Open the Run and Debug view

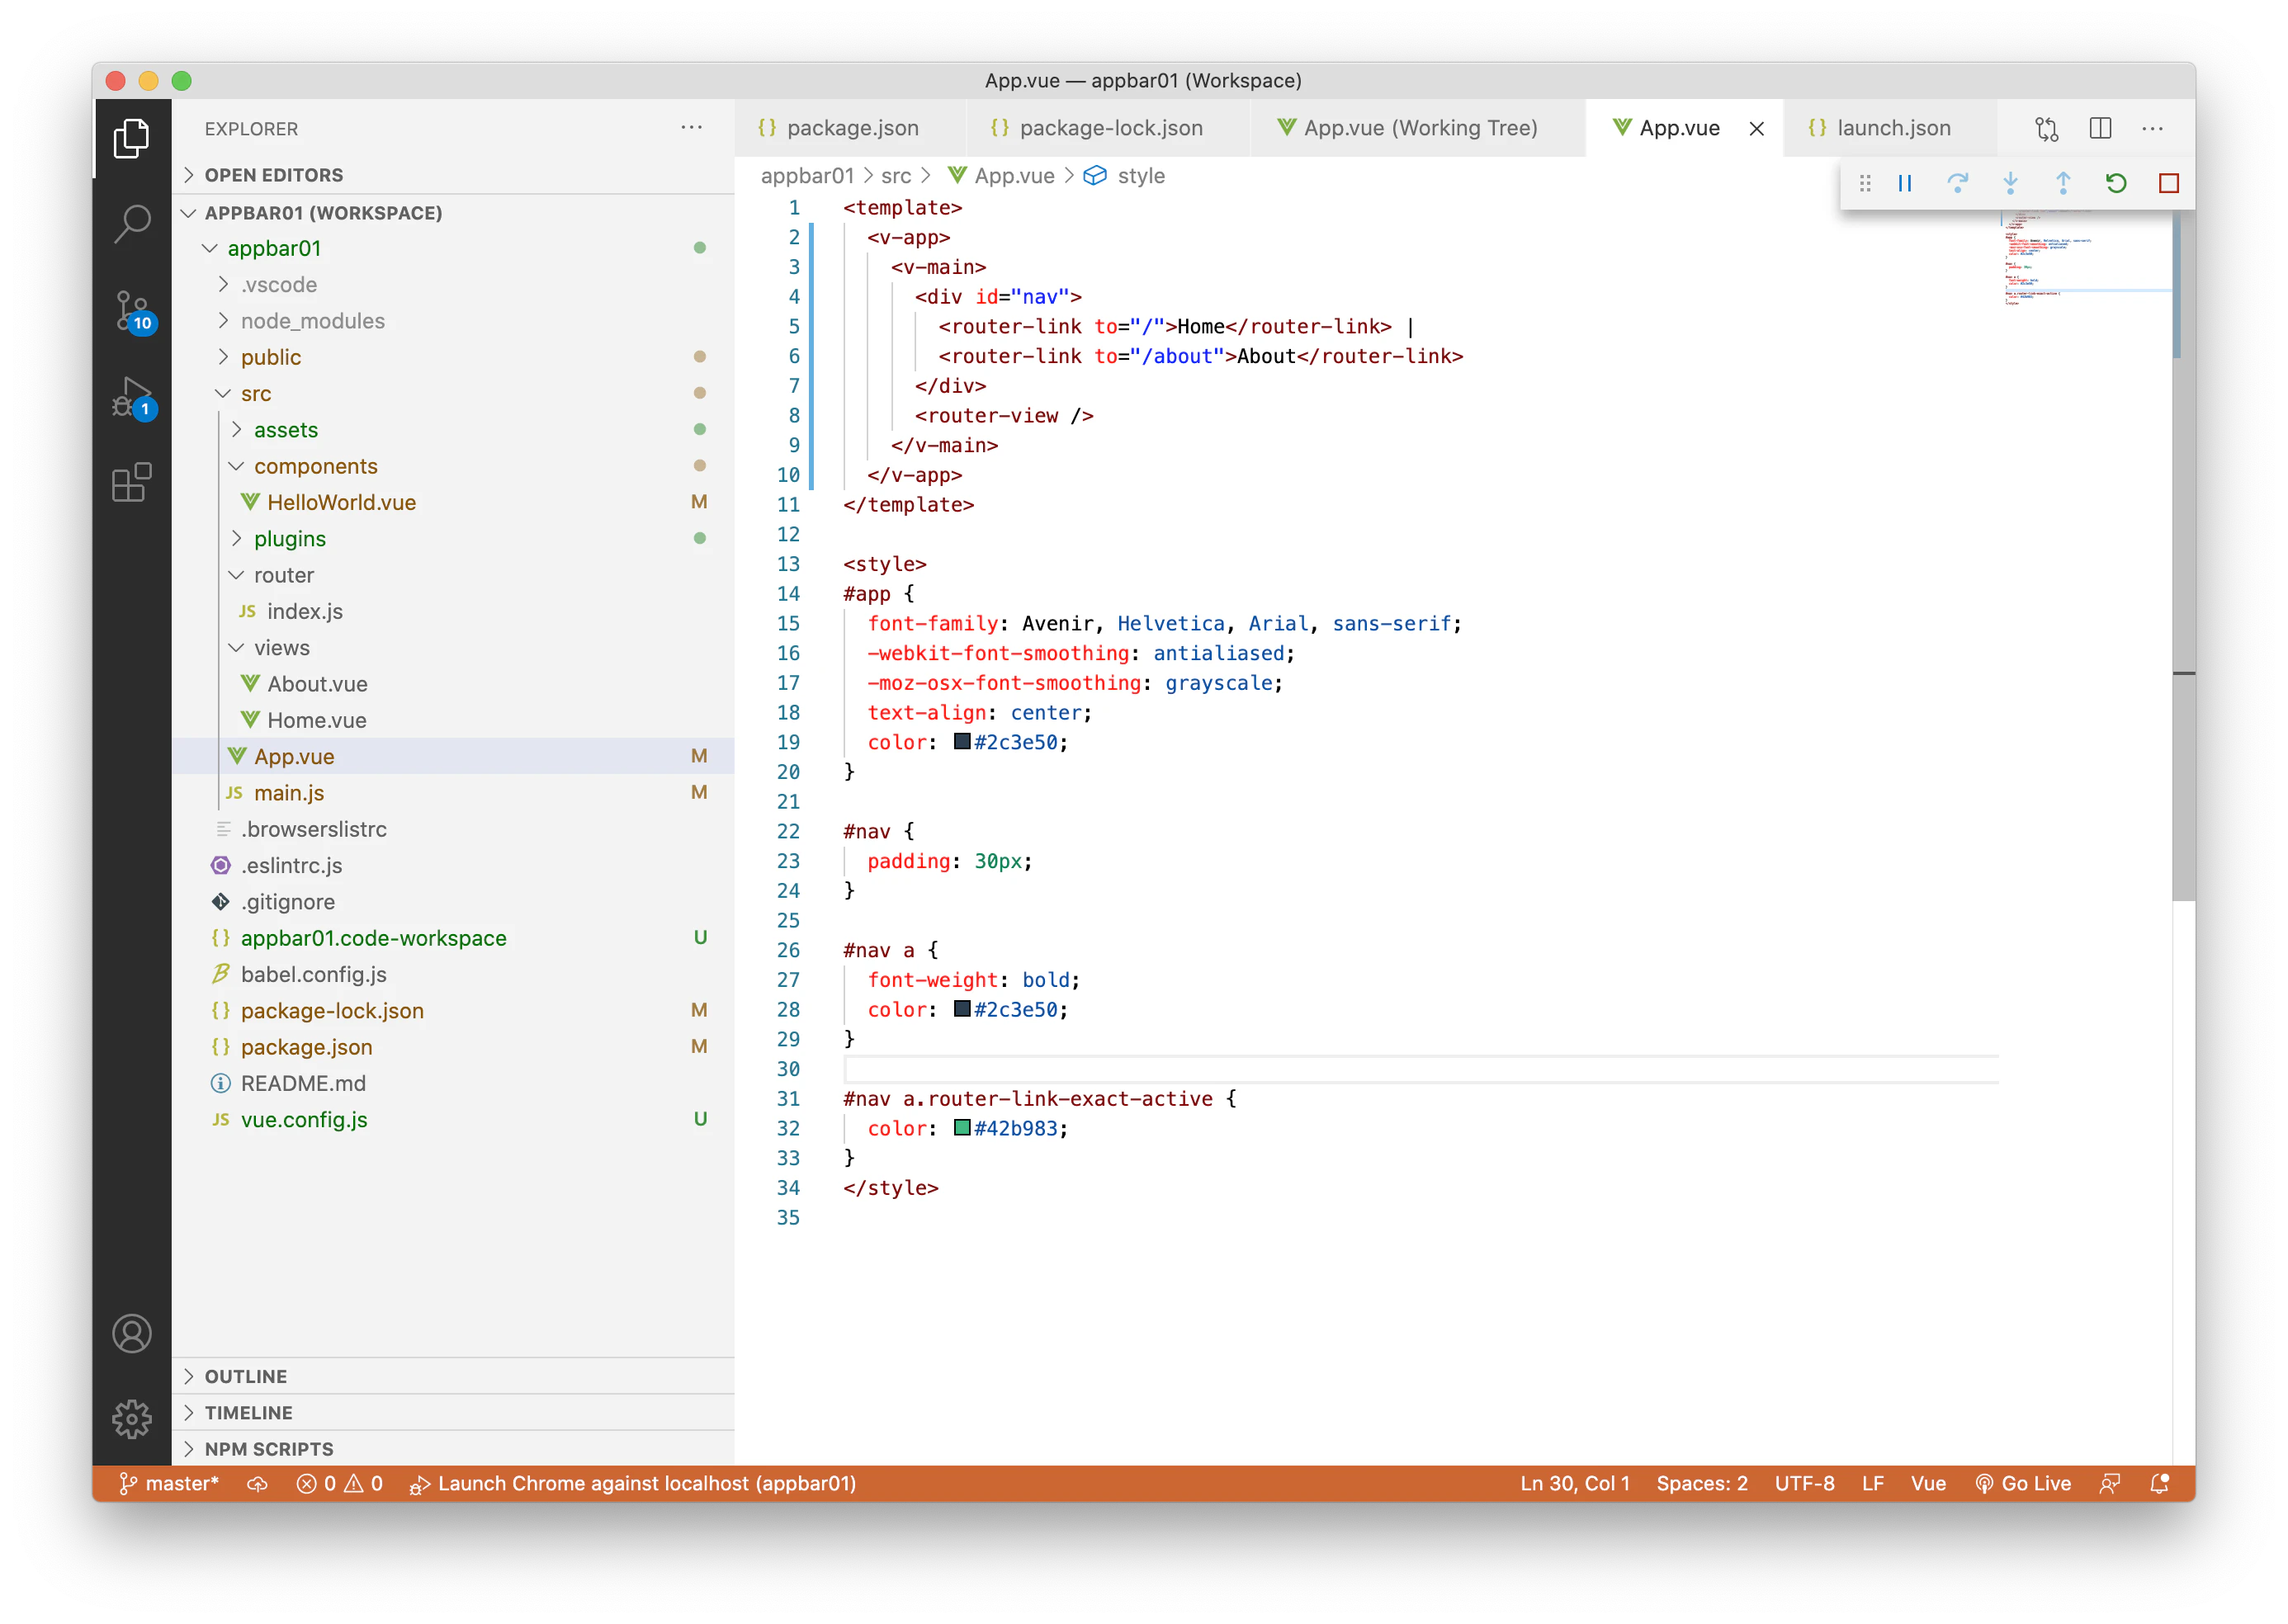coord(132,397)
